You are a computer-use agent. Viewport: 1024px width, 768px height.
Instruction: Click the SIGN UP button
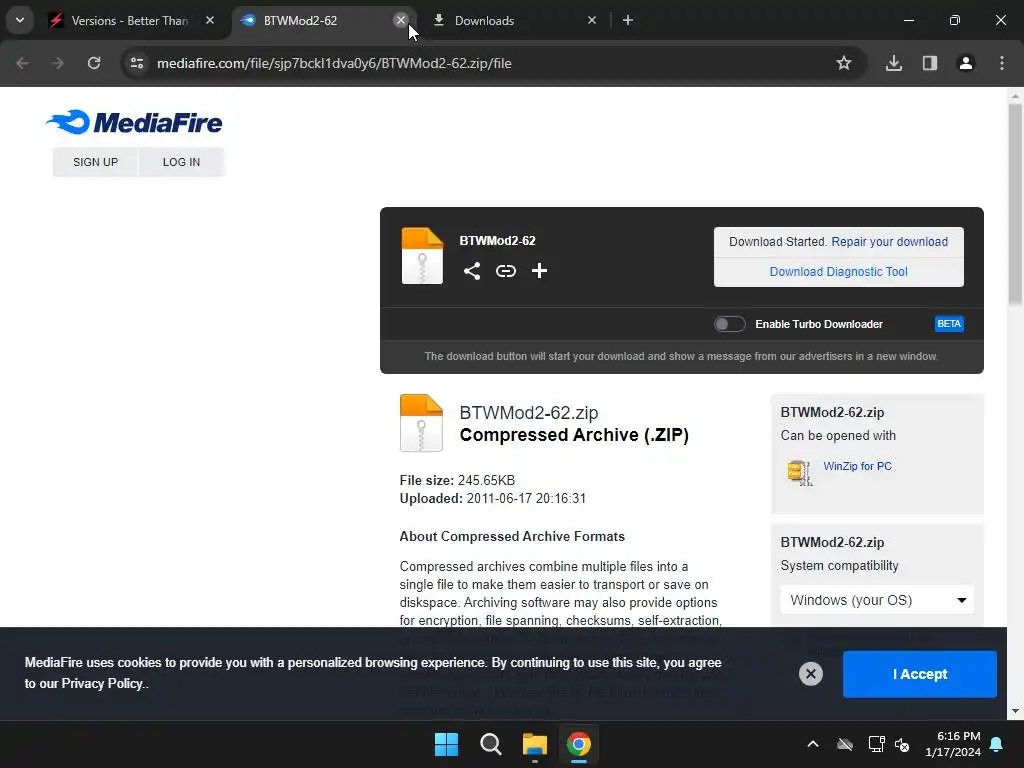tap(95, 162)
